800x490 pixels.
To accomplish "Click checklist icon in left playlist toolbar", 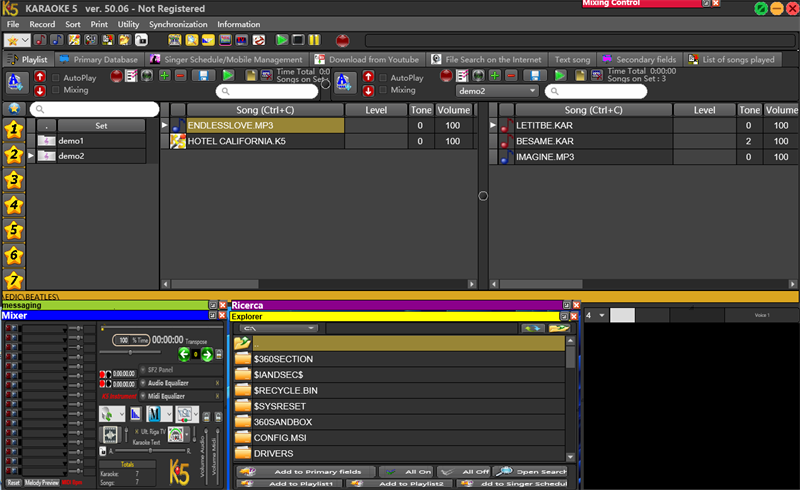I will point(131,76).
